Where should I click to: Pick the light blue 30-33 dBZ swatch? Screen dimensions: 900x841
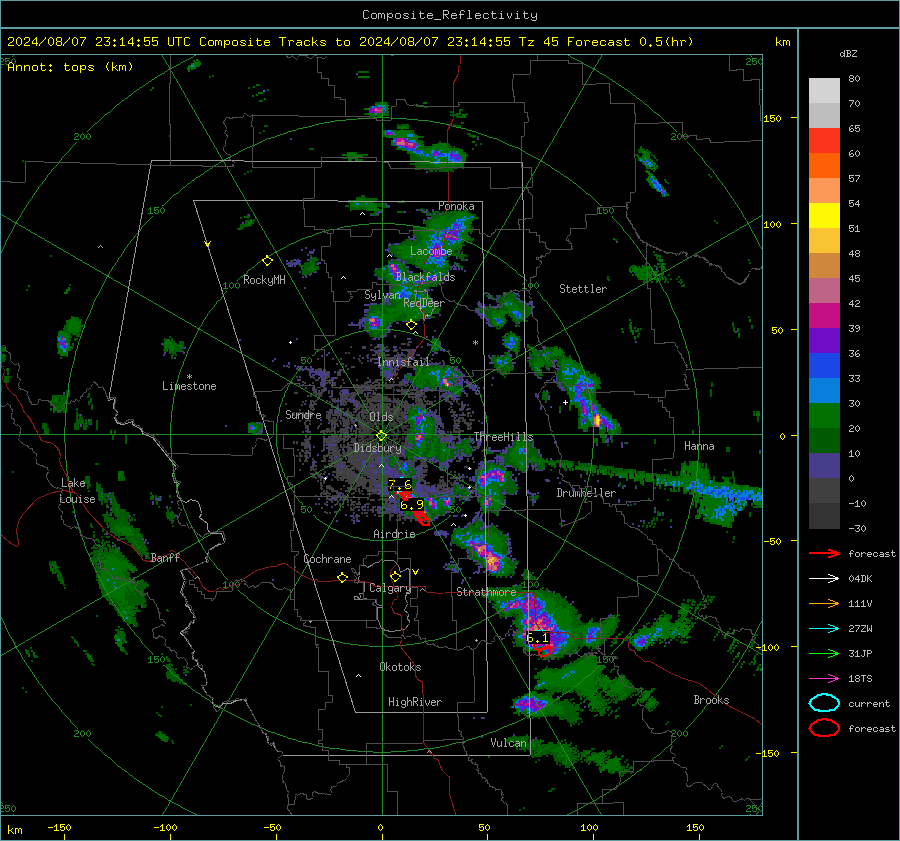click(824, 391)
